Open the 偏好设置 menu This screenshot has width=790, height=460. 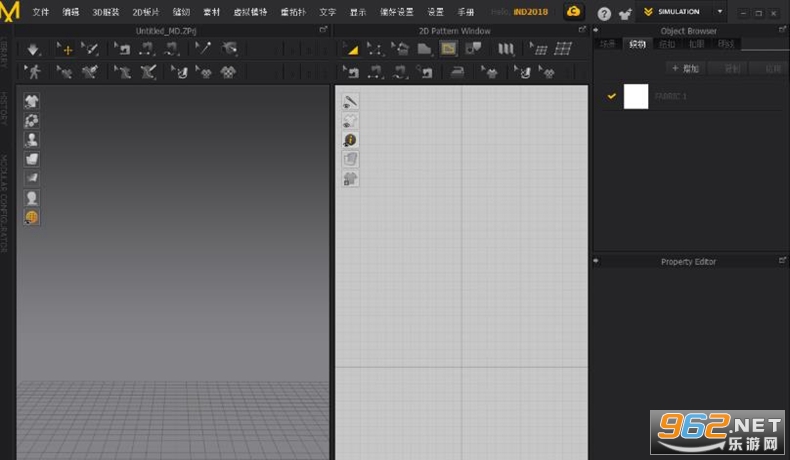point(397,12)
